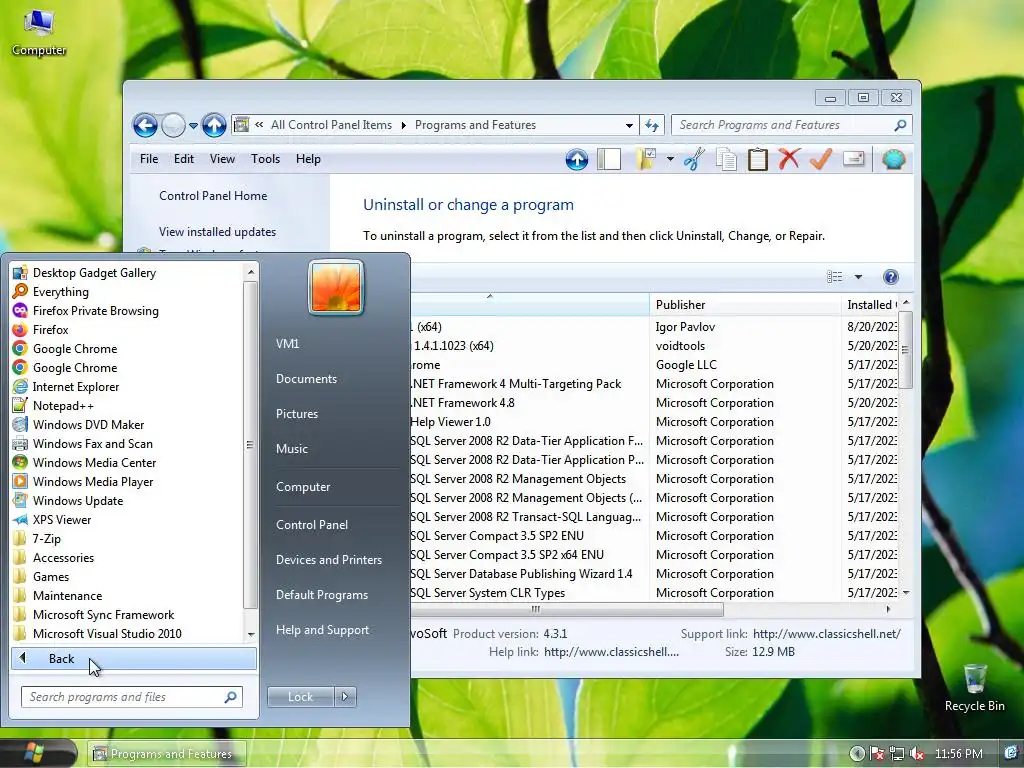Click the Forward navigation arrow button

(173, 125)
